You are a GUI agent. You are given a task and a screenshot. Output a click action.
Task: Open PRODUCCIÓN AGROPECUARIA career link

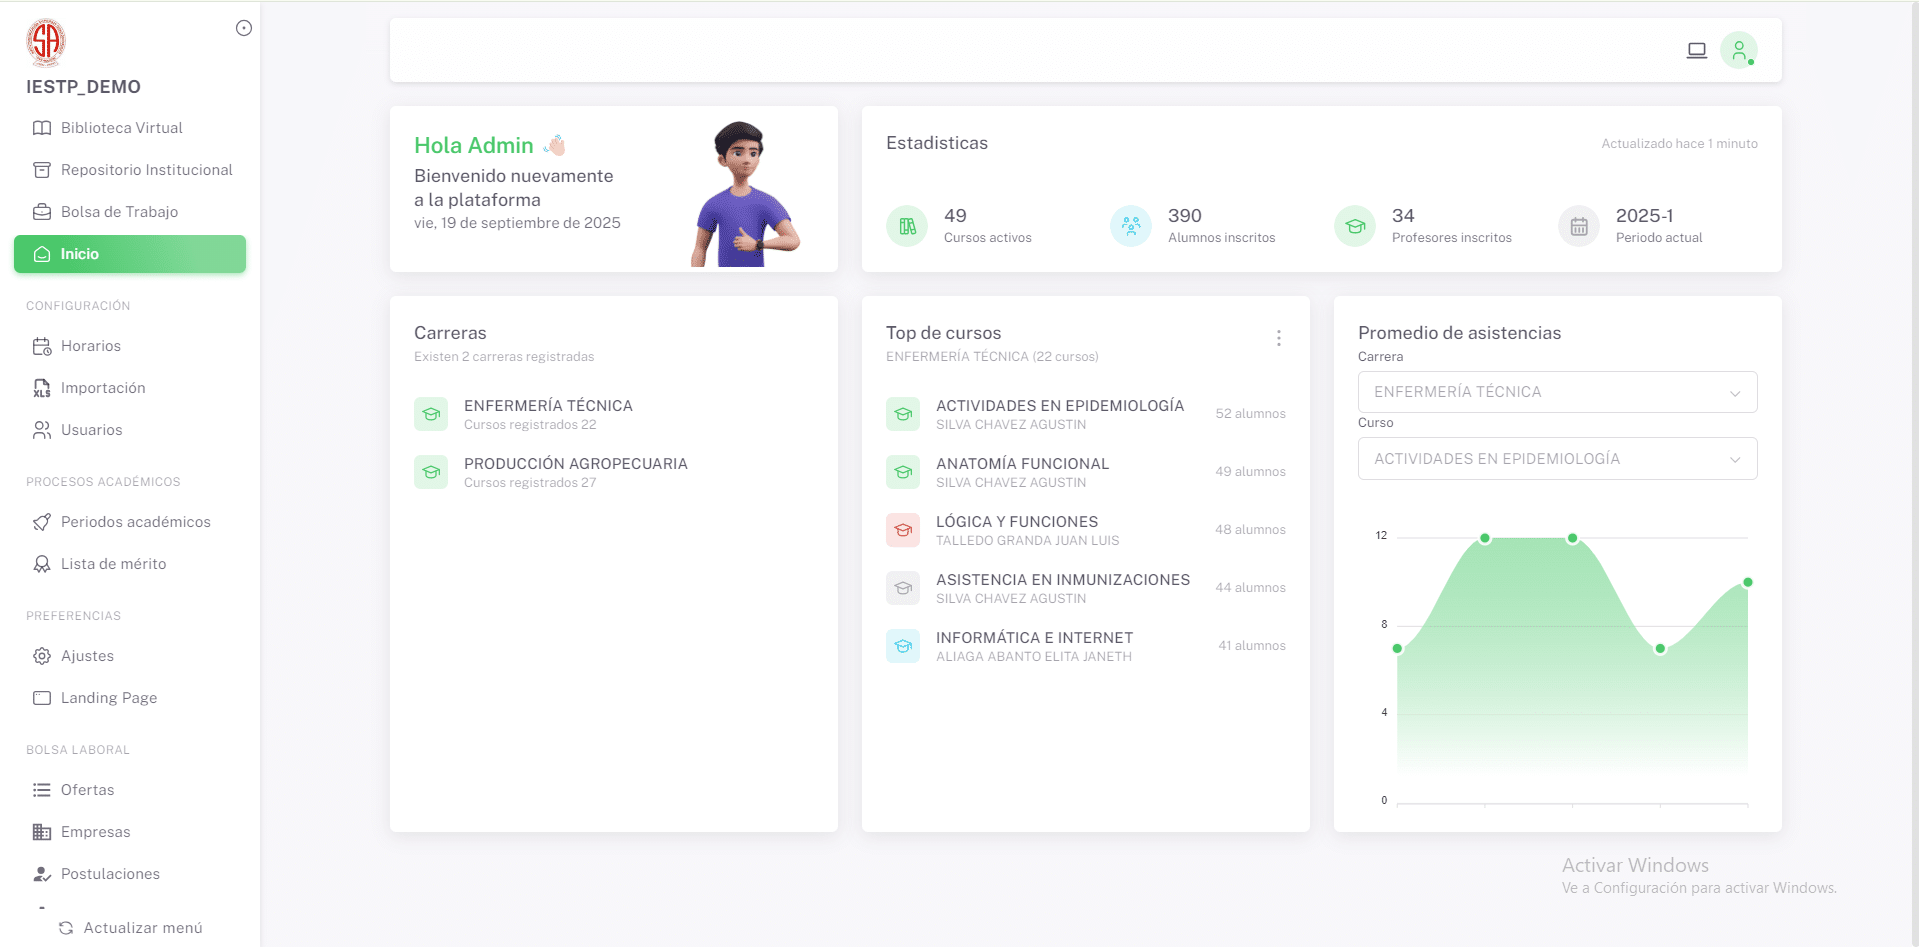coord(575,464)
